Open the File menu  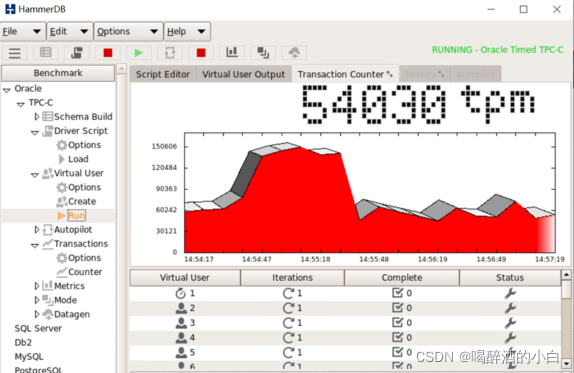point(23,31)
